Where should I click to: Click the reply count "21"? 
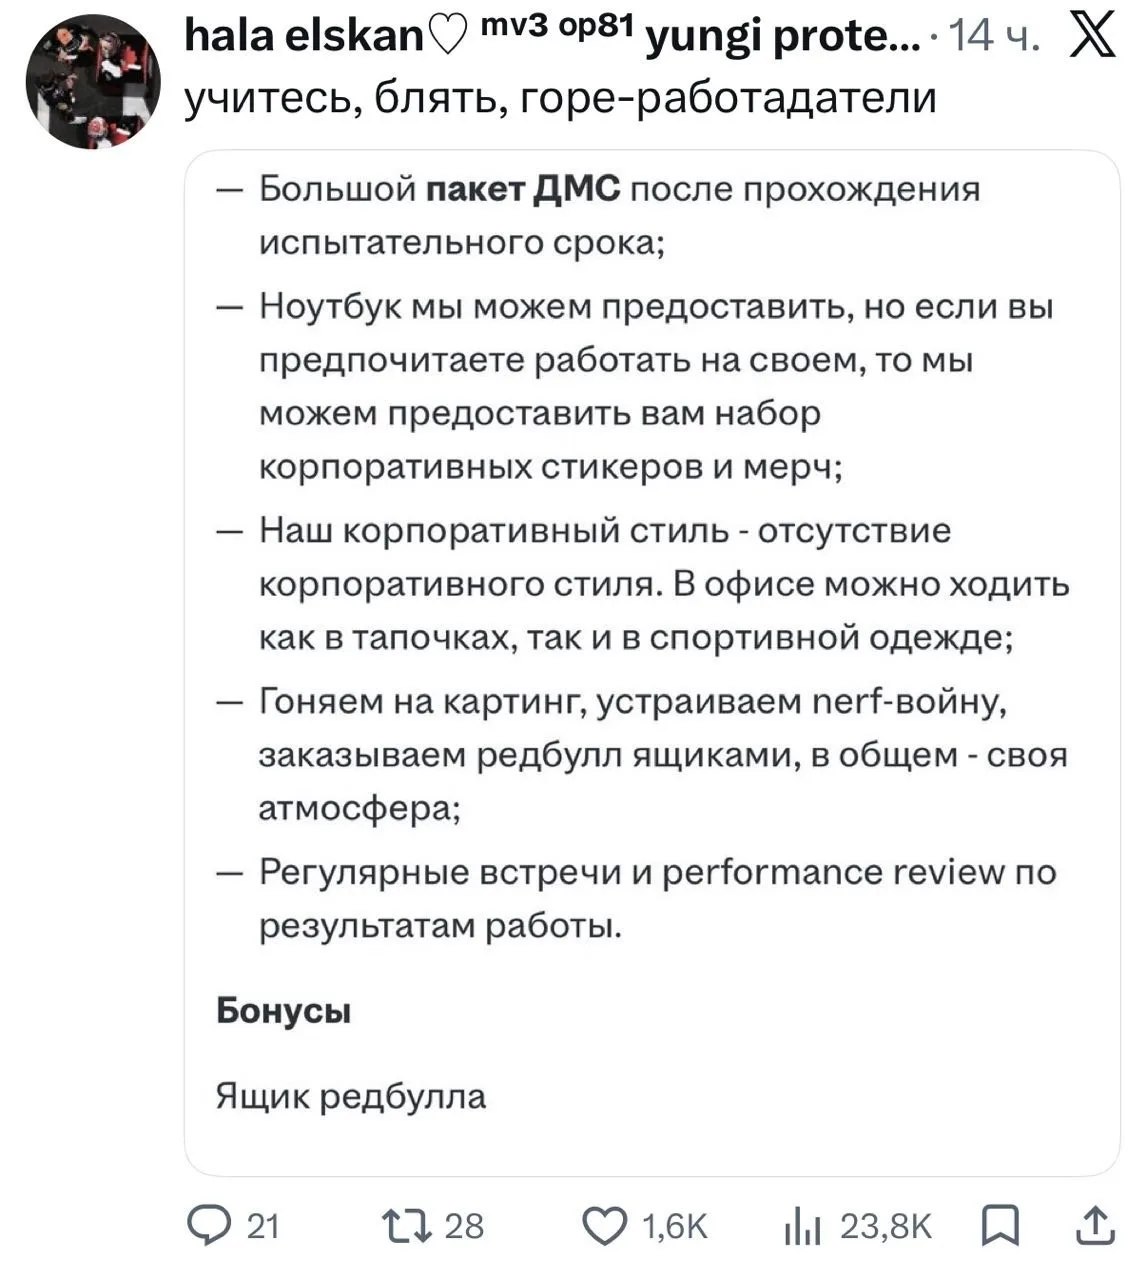click(262, 1226)
